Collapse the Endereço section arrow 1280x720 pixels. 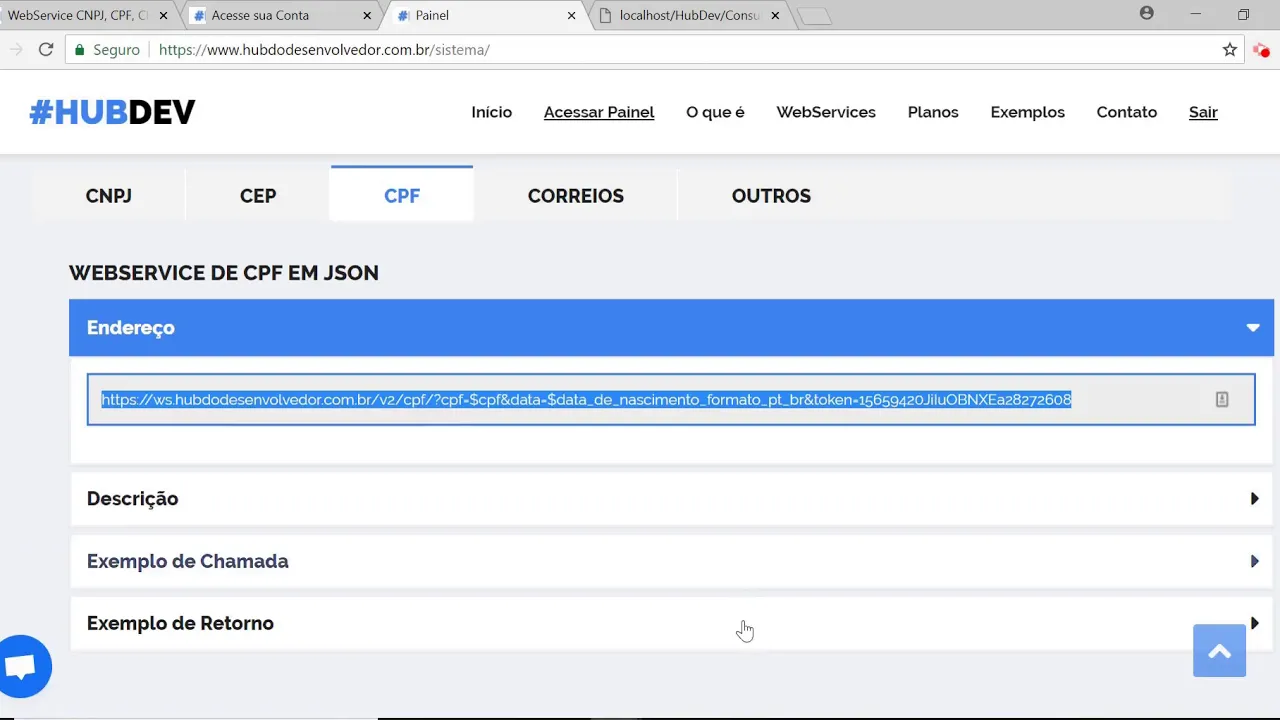[1252, 328]
